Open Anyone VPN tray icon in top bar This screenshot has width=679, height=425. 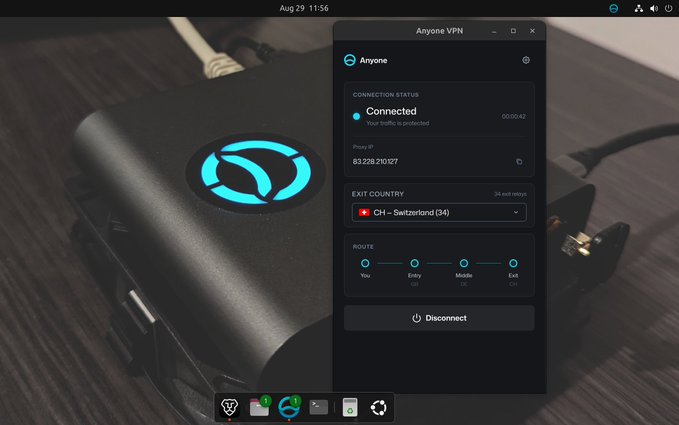click(x=614, y=8)
